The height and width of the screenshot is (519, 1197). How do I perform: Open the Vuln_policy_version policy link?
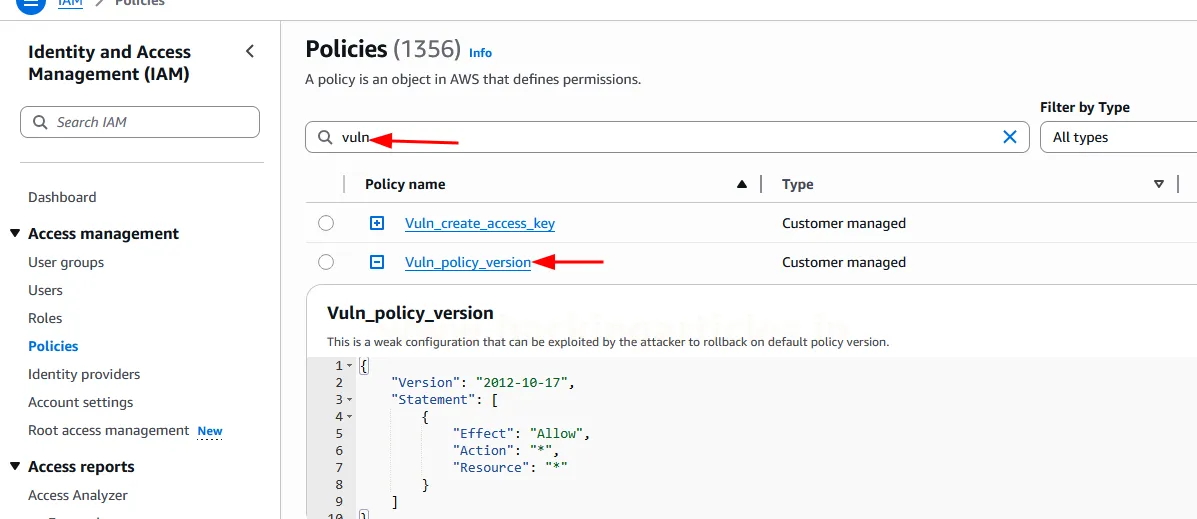click(x=467, y=262)
